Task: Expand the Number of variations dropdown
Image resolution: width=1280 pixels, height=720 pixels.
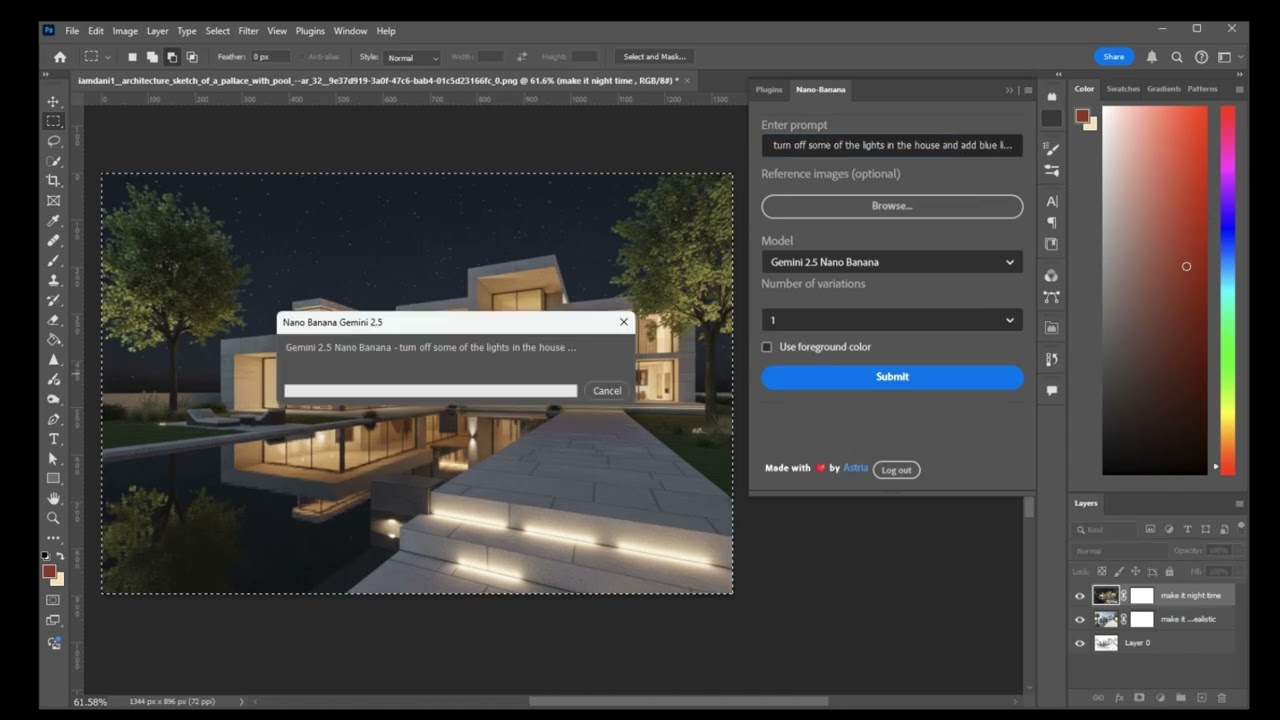Action: (891, 320)
